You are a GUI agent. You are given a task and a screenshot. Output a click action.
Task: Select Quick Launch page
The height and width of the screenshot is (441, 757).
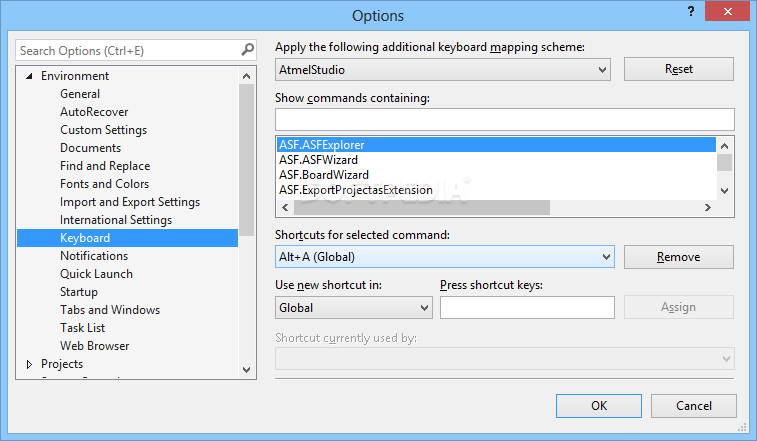(x=96, y=273)
